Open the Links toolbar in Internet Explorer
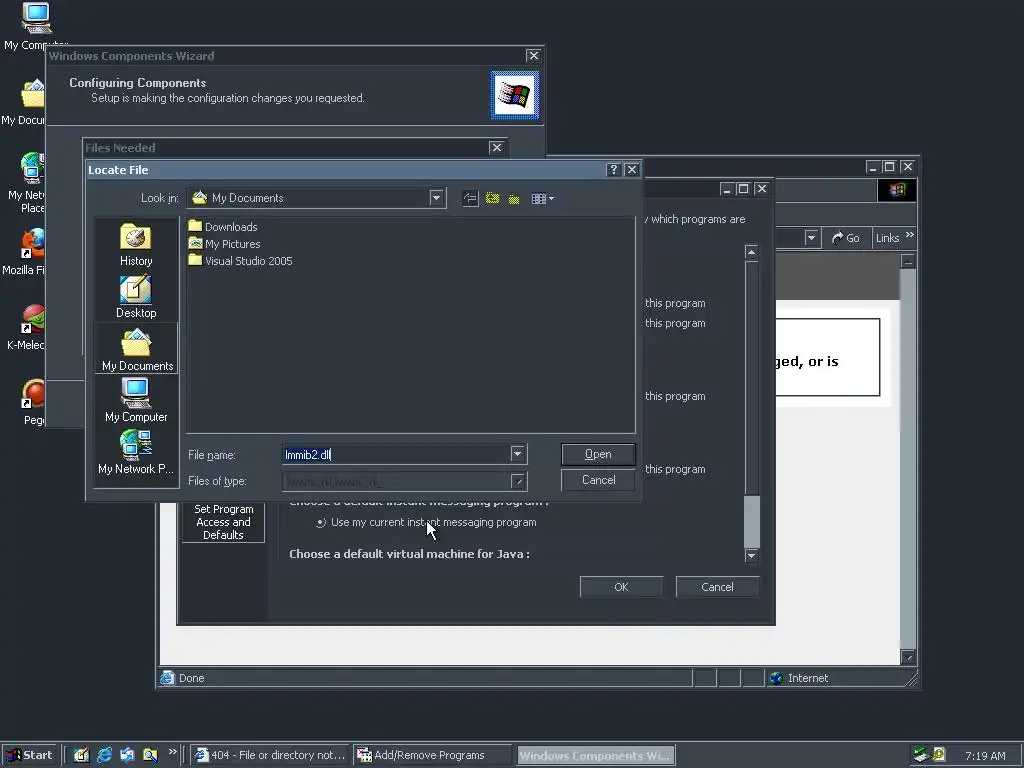The image size is (1024, 768). (888, 238)
